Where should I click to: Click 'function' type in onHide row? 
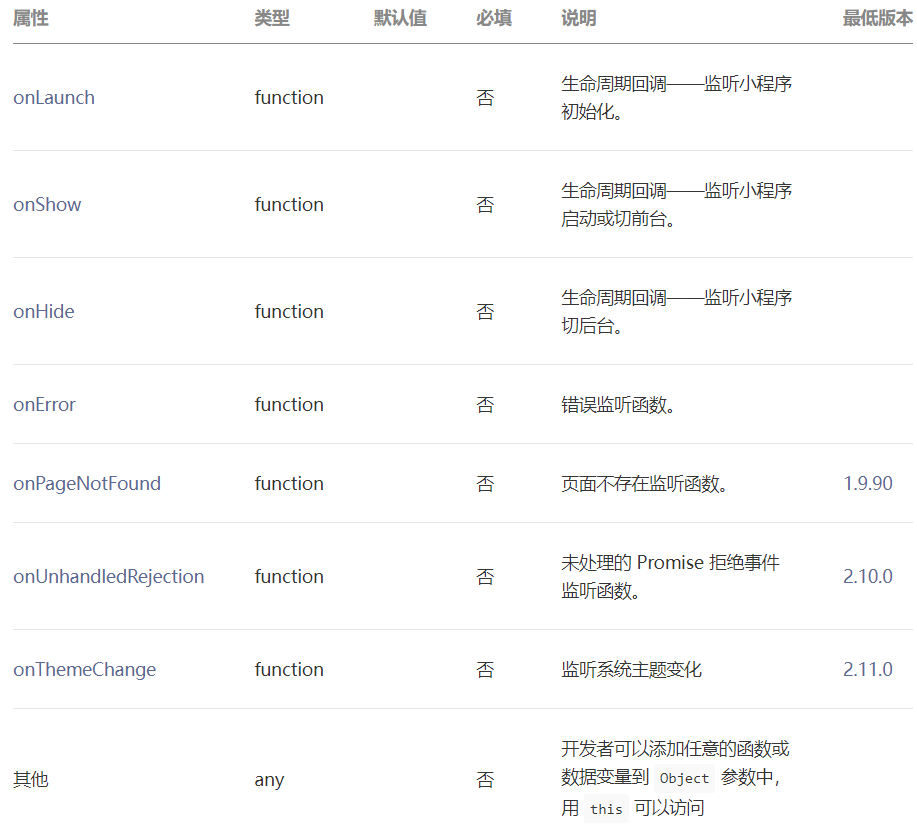click(x=289, y=311)
